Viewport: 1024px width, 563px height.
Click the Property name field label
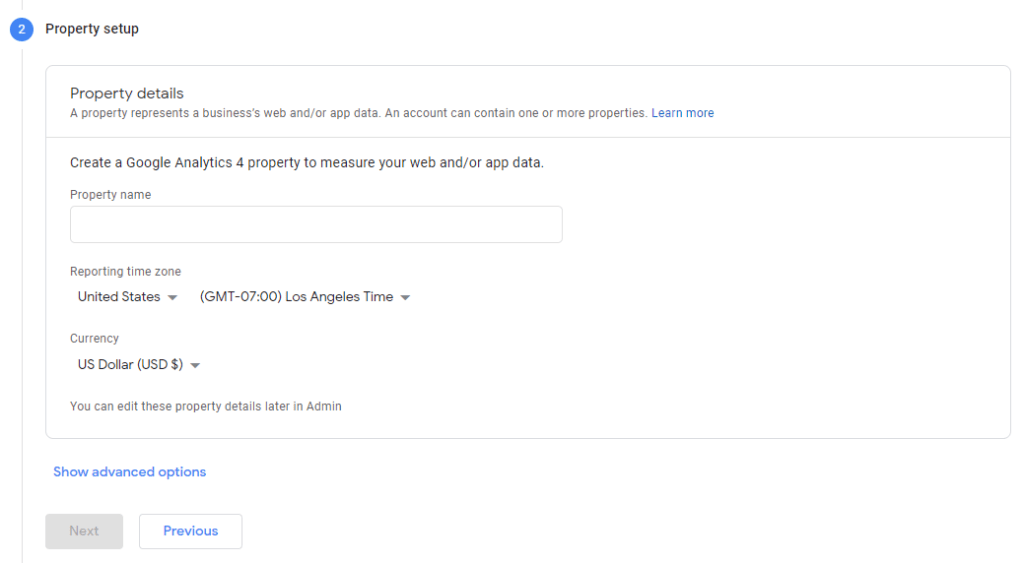110,195
